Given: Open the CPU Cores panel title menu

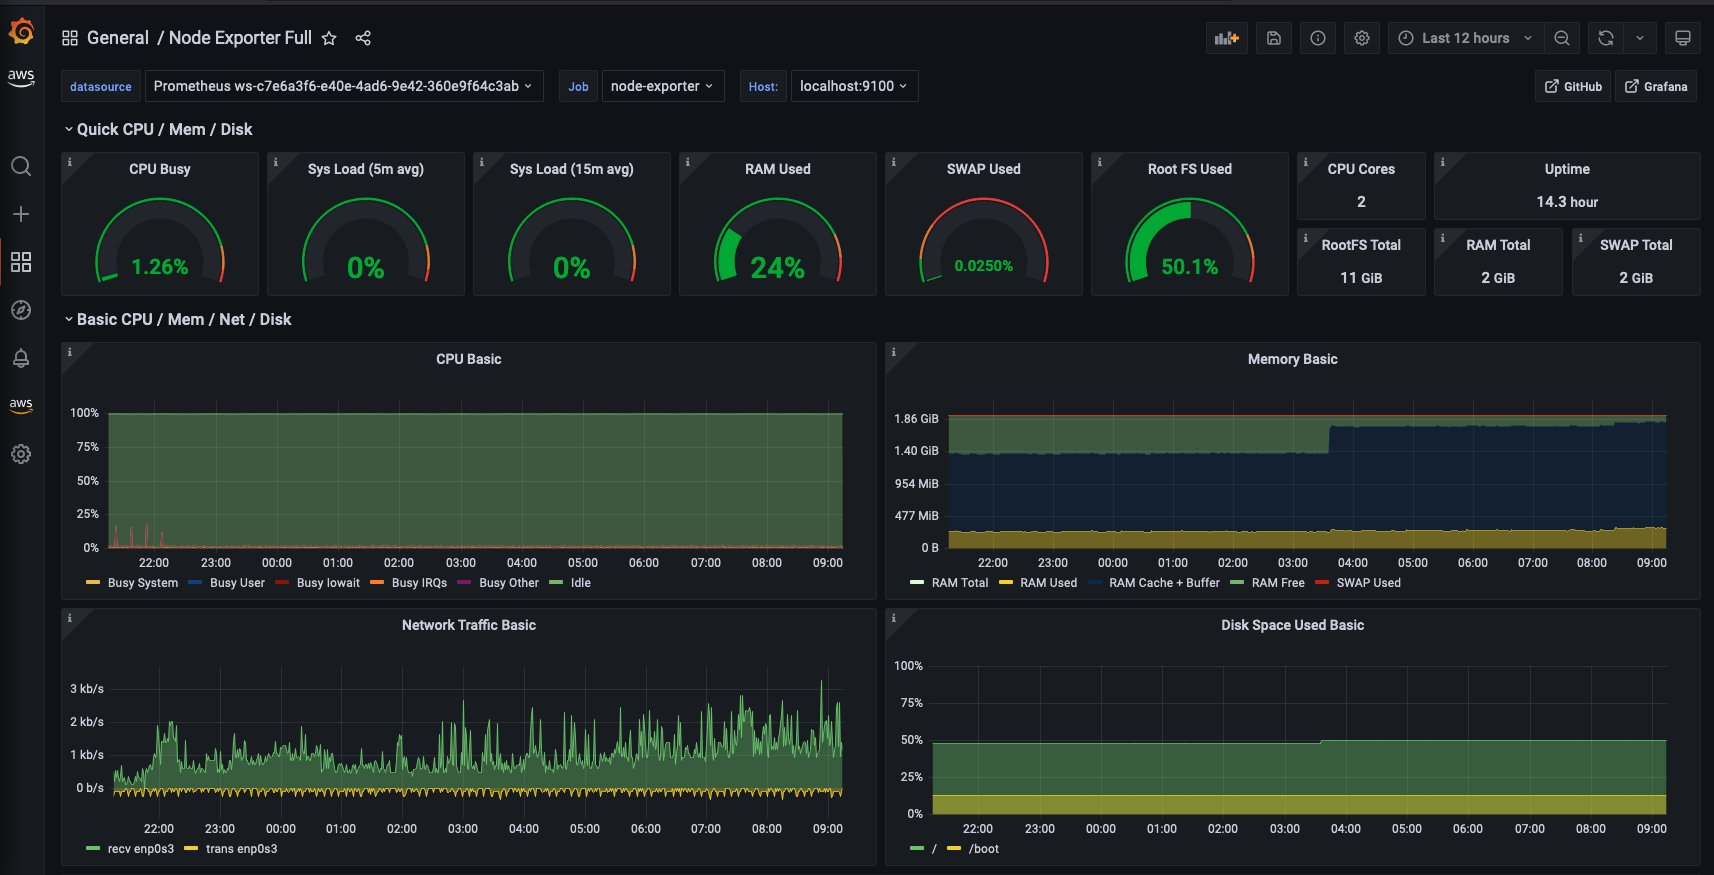Looking at the screenshot, I should click(x=1361, y=169).
